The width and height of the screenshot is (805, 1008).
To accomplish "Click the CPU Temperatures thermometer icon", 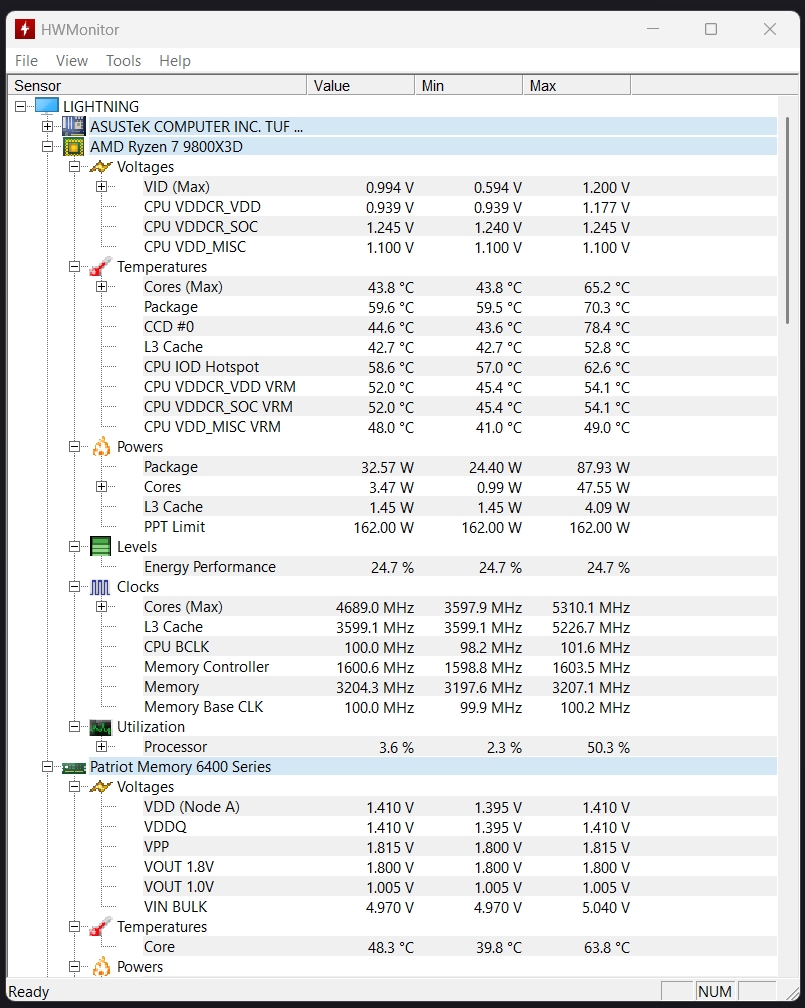I will [100, 267].
